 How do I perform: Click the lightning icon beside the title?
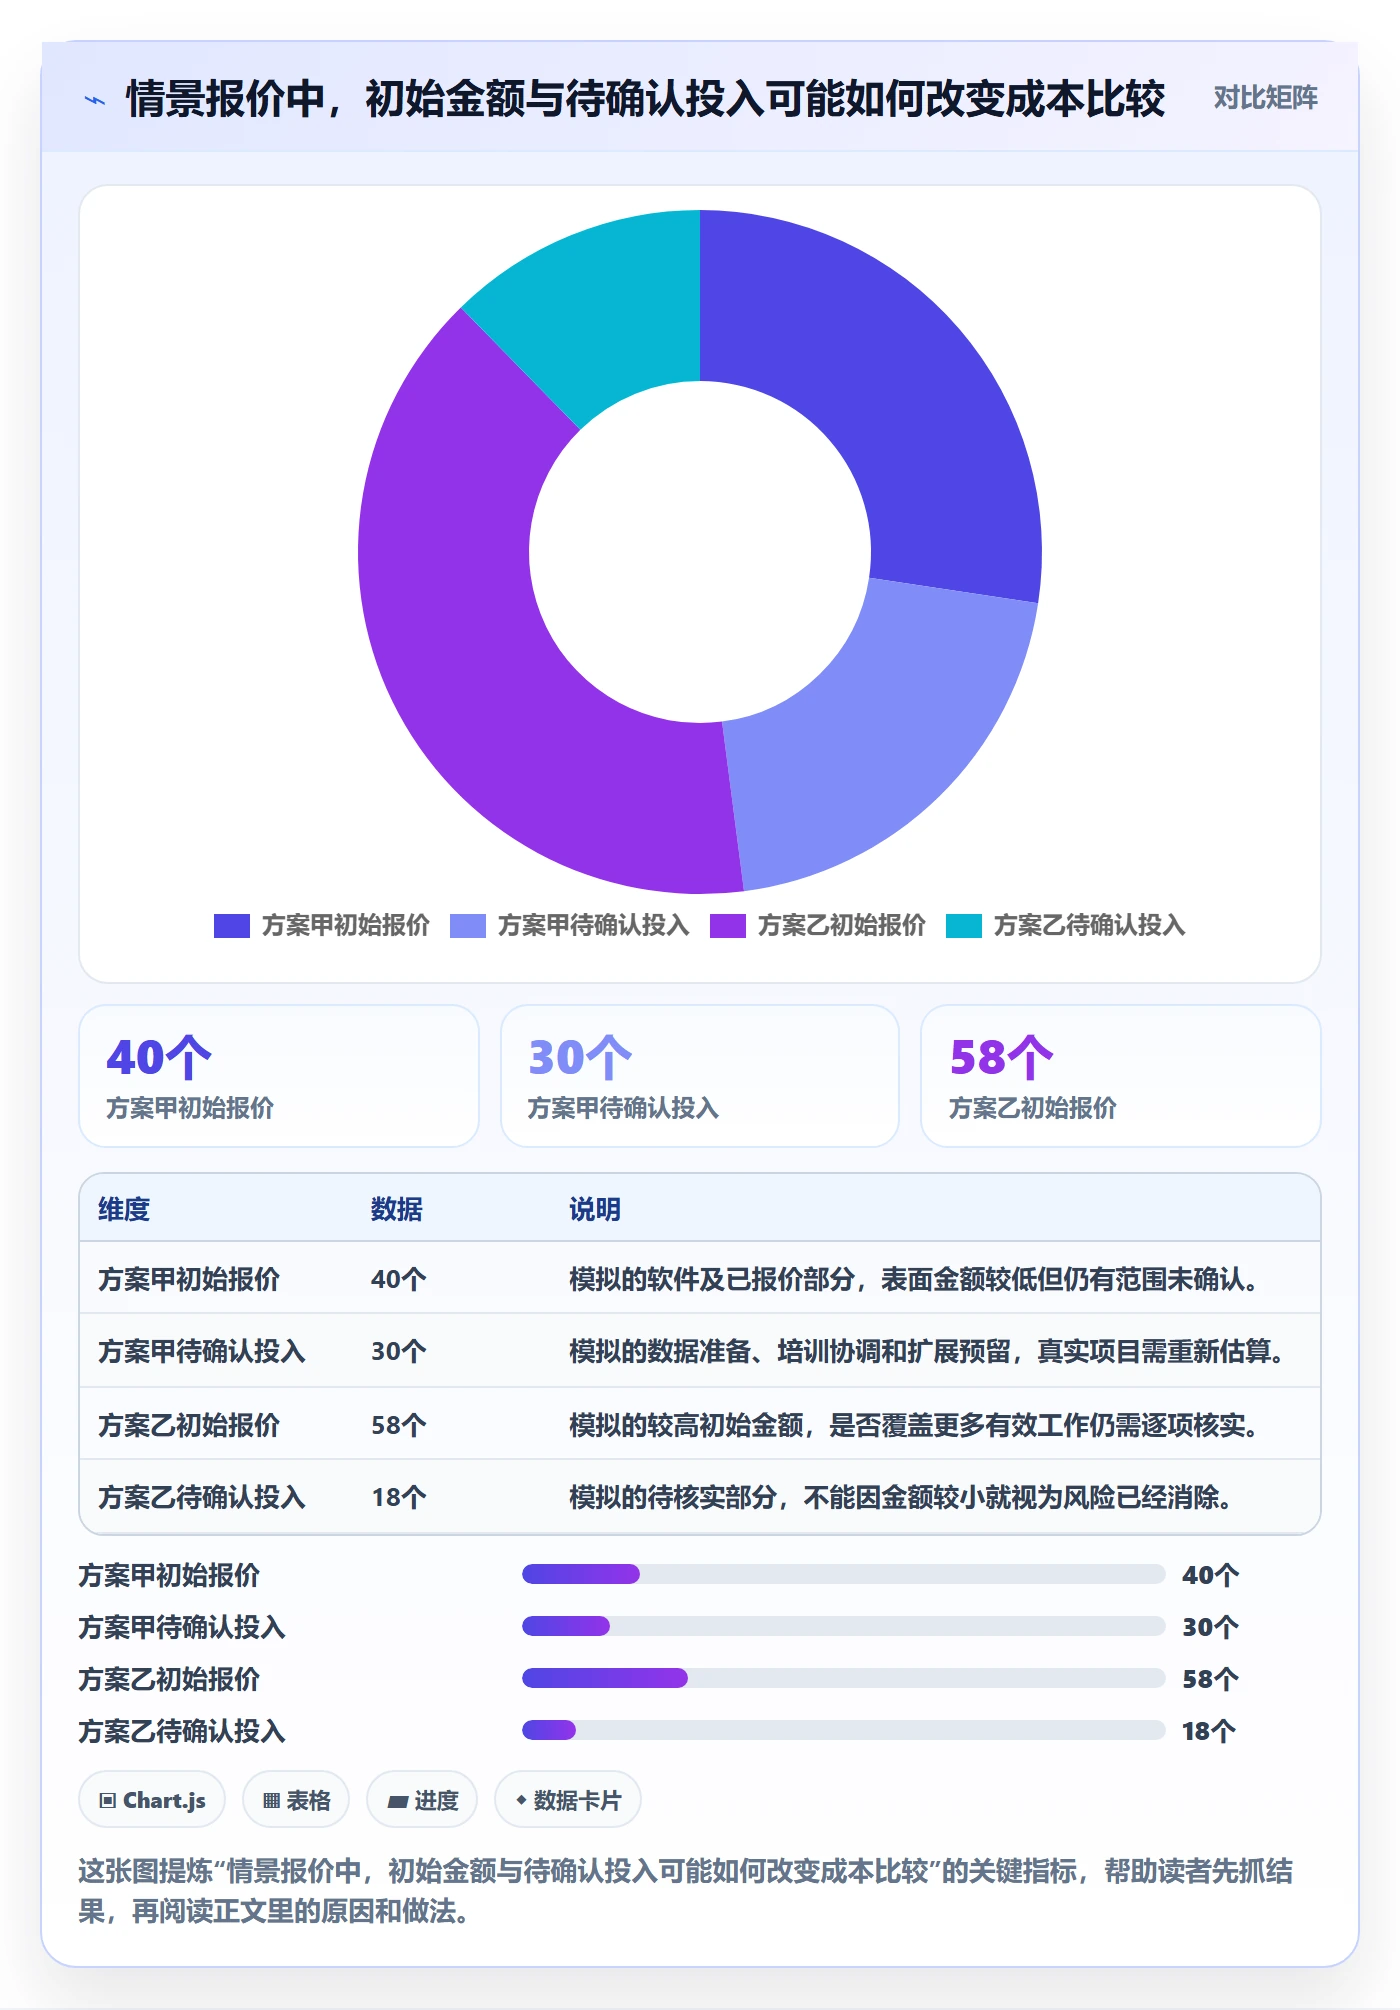(95, 100)
